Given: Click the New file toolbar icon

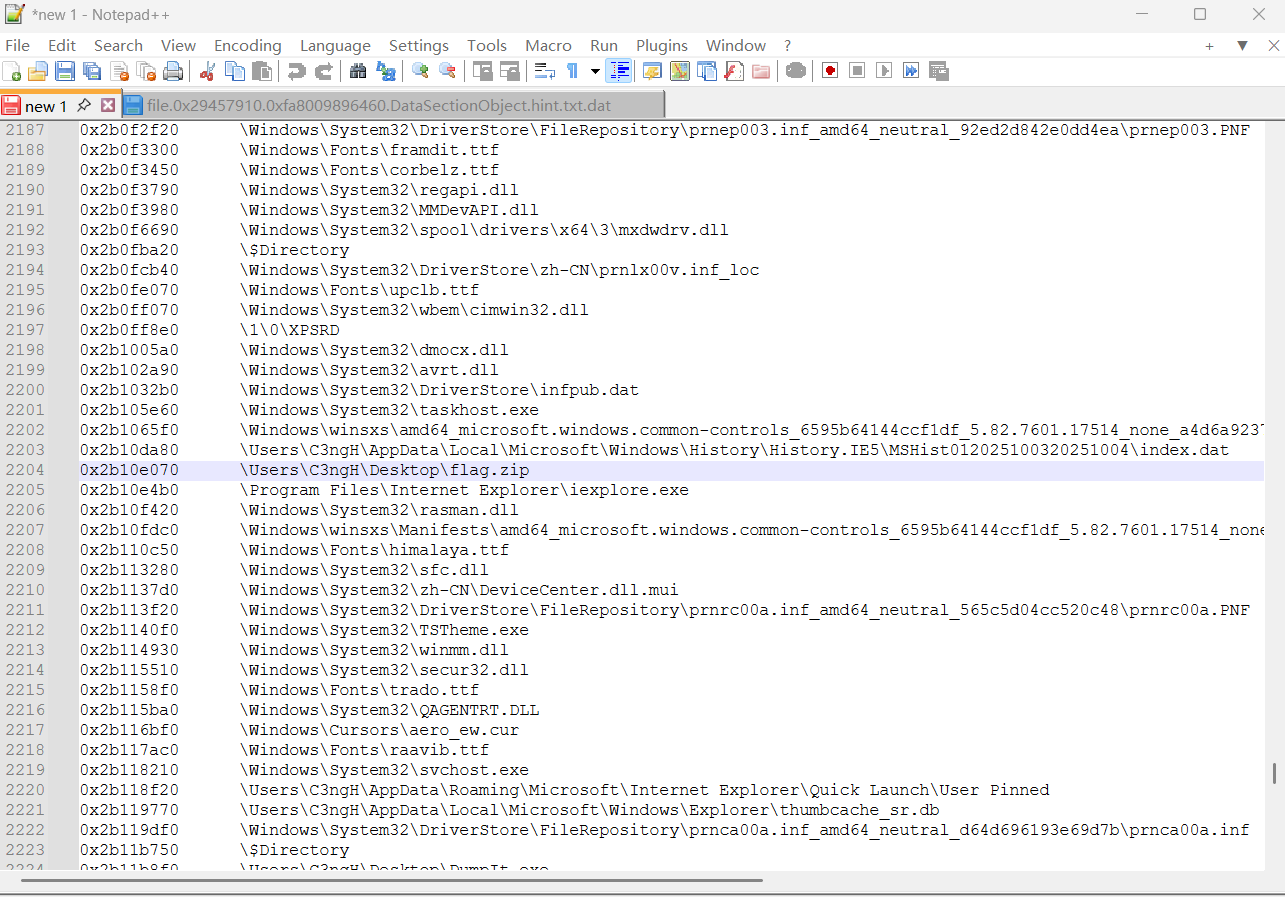Looking at the screenshot, I should 12,71.
